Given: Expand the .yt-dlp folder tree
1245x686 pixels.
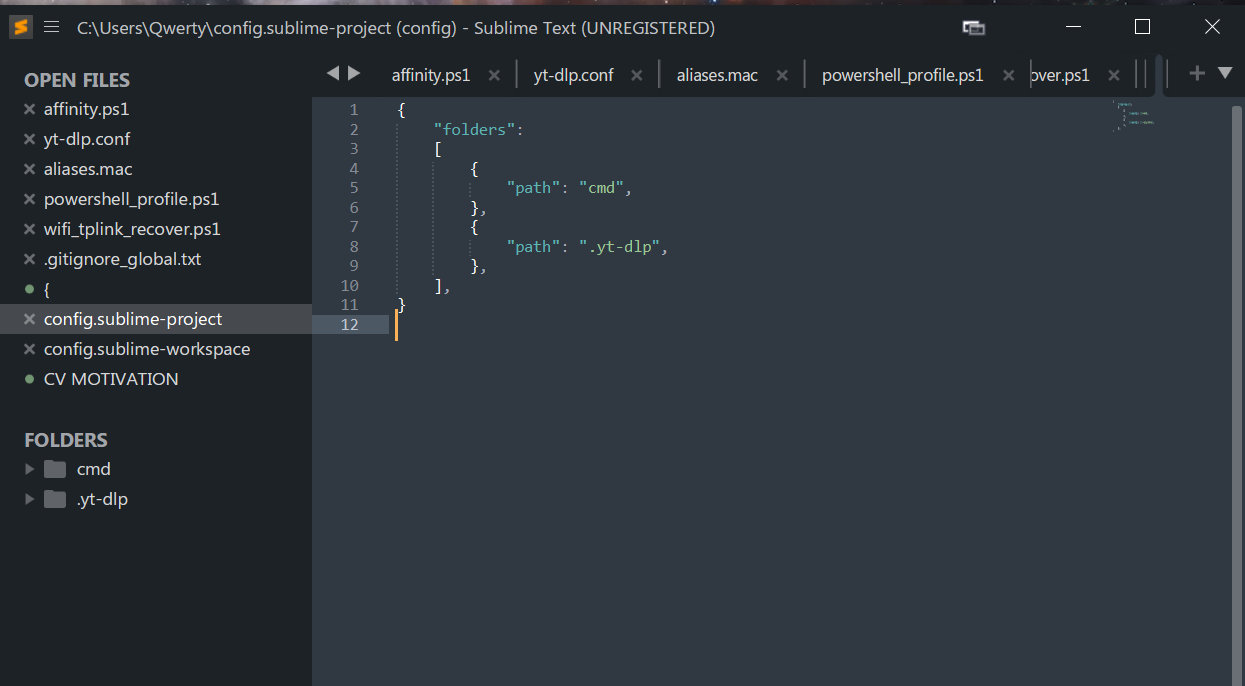Looking at the screenshot, I should coord(30,499).
